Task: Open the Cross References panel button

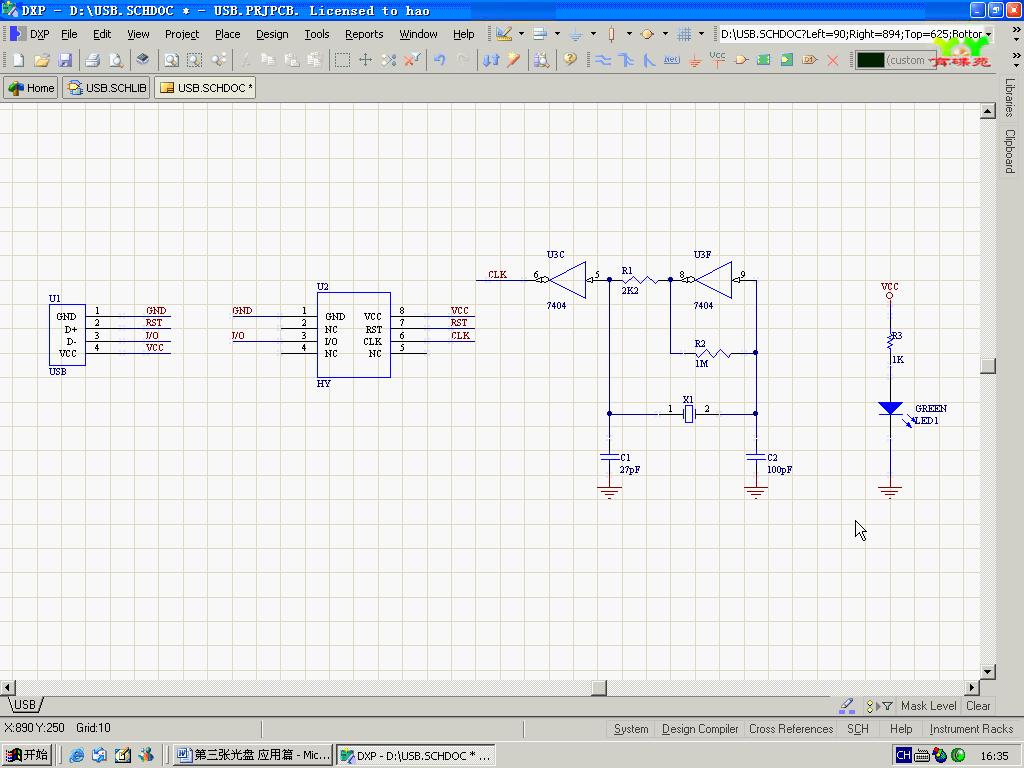Action: (x=791, y=729)
